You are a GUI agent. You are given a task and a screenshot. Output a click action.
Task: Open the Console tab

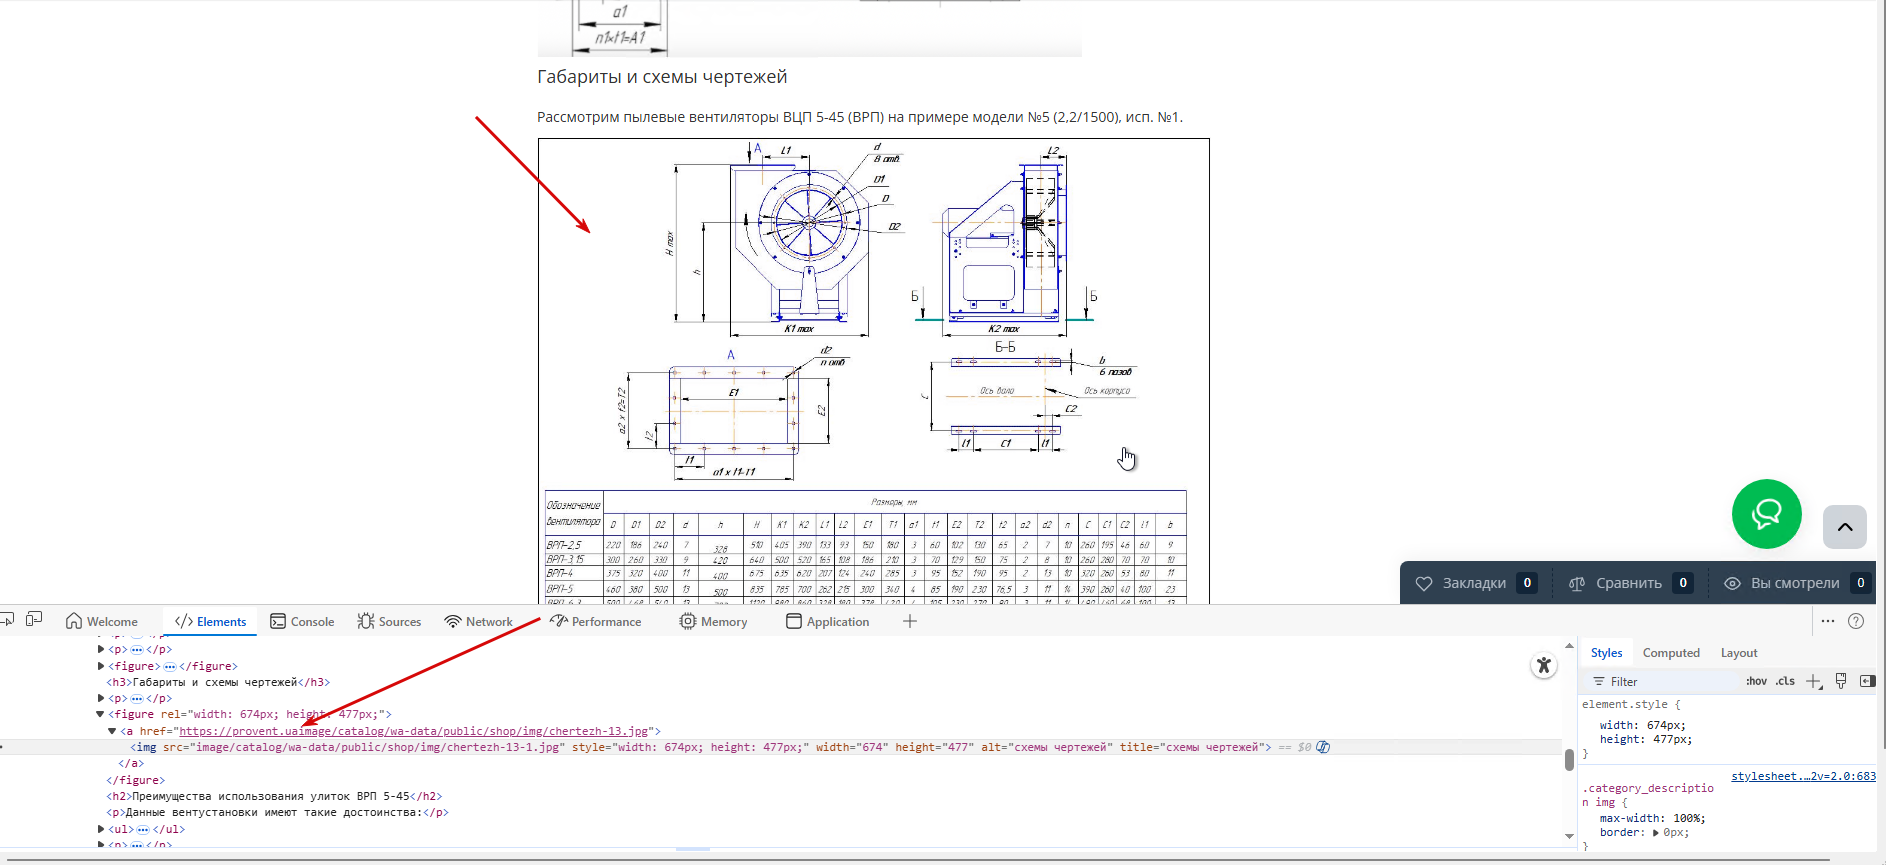302,621
